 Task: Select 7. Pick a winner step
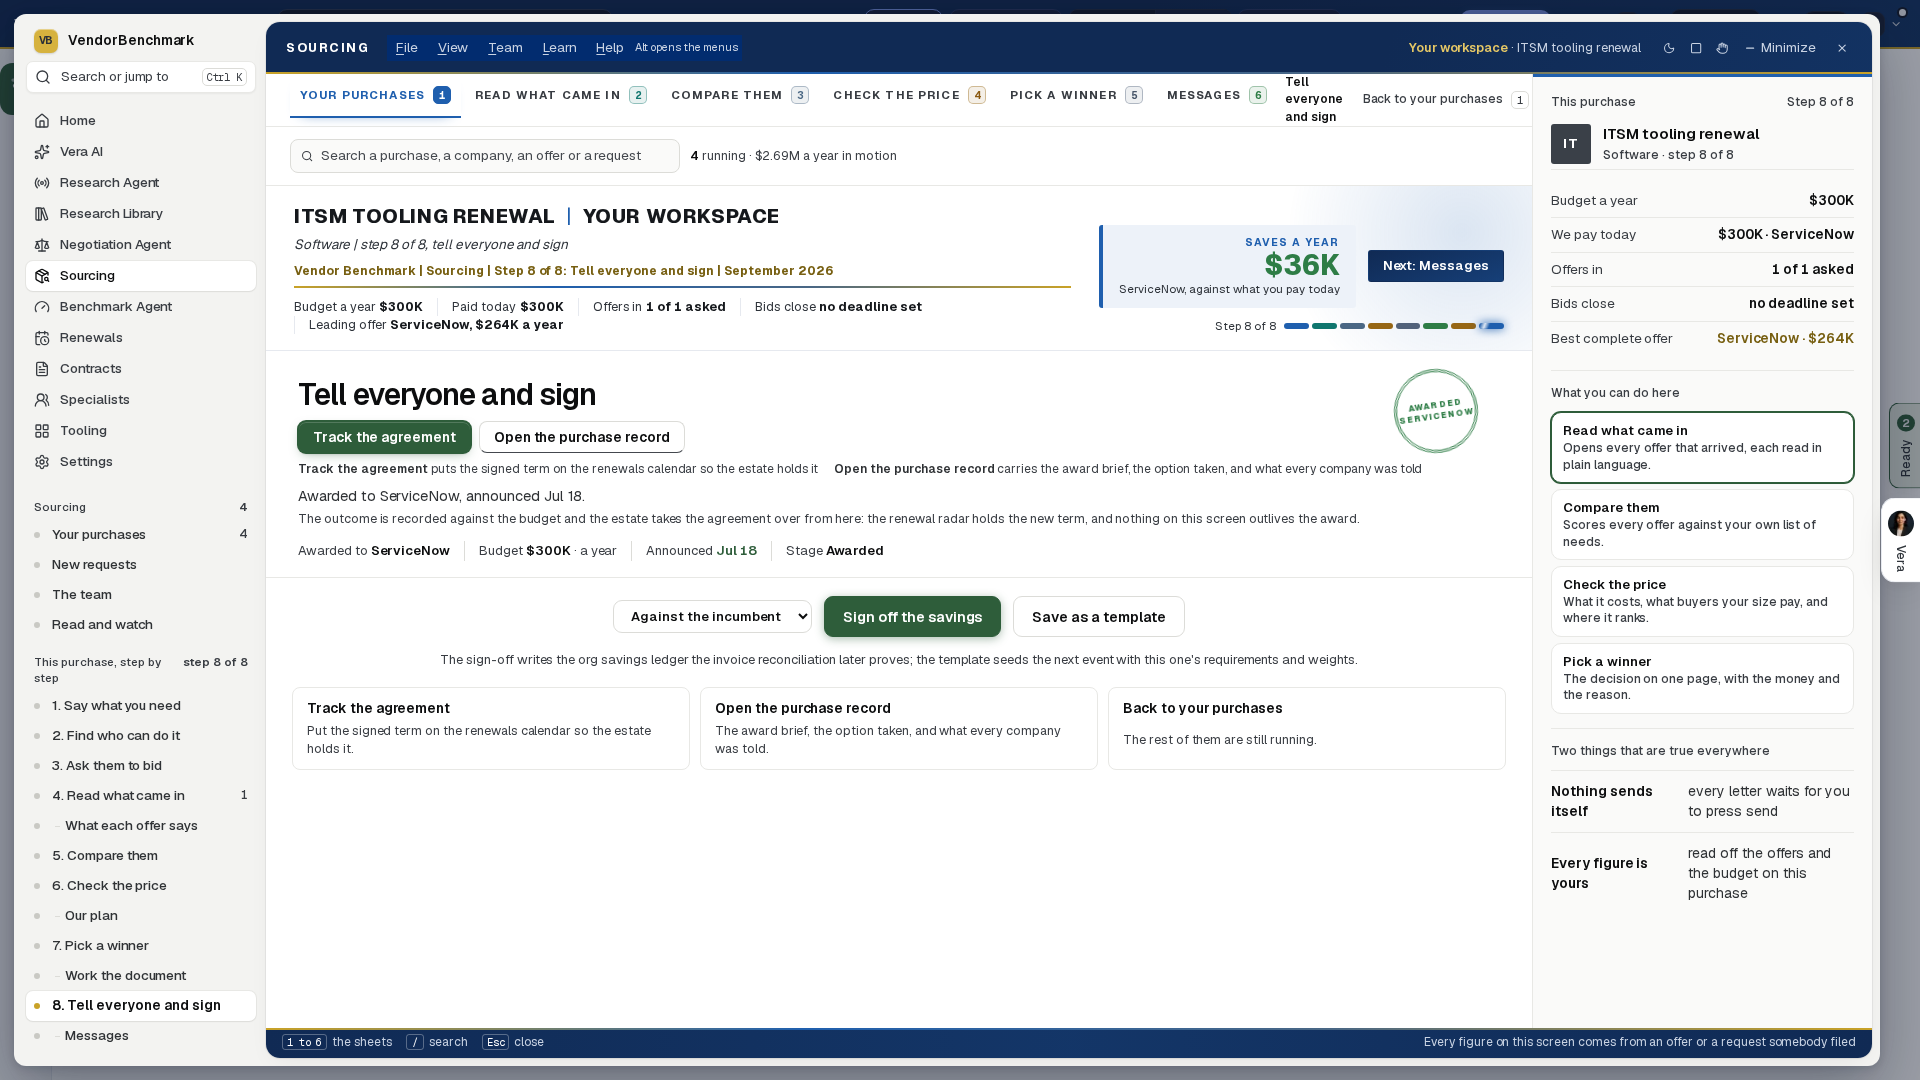140,946
